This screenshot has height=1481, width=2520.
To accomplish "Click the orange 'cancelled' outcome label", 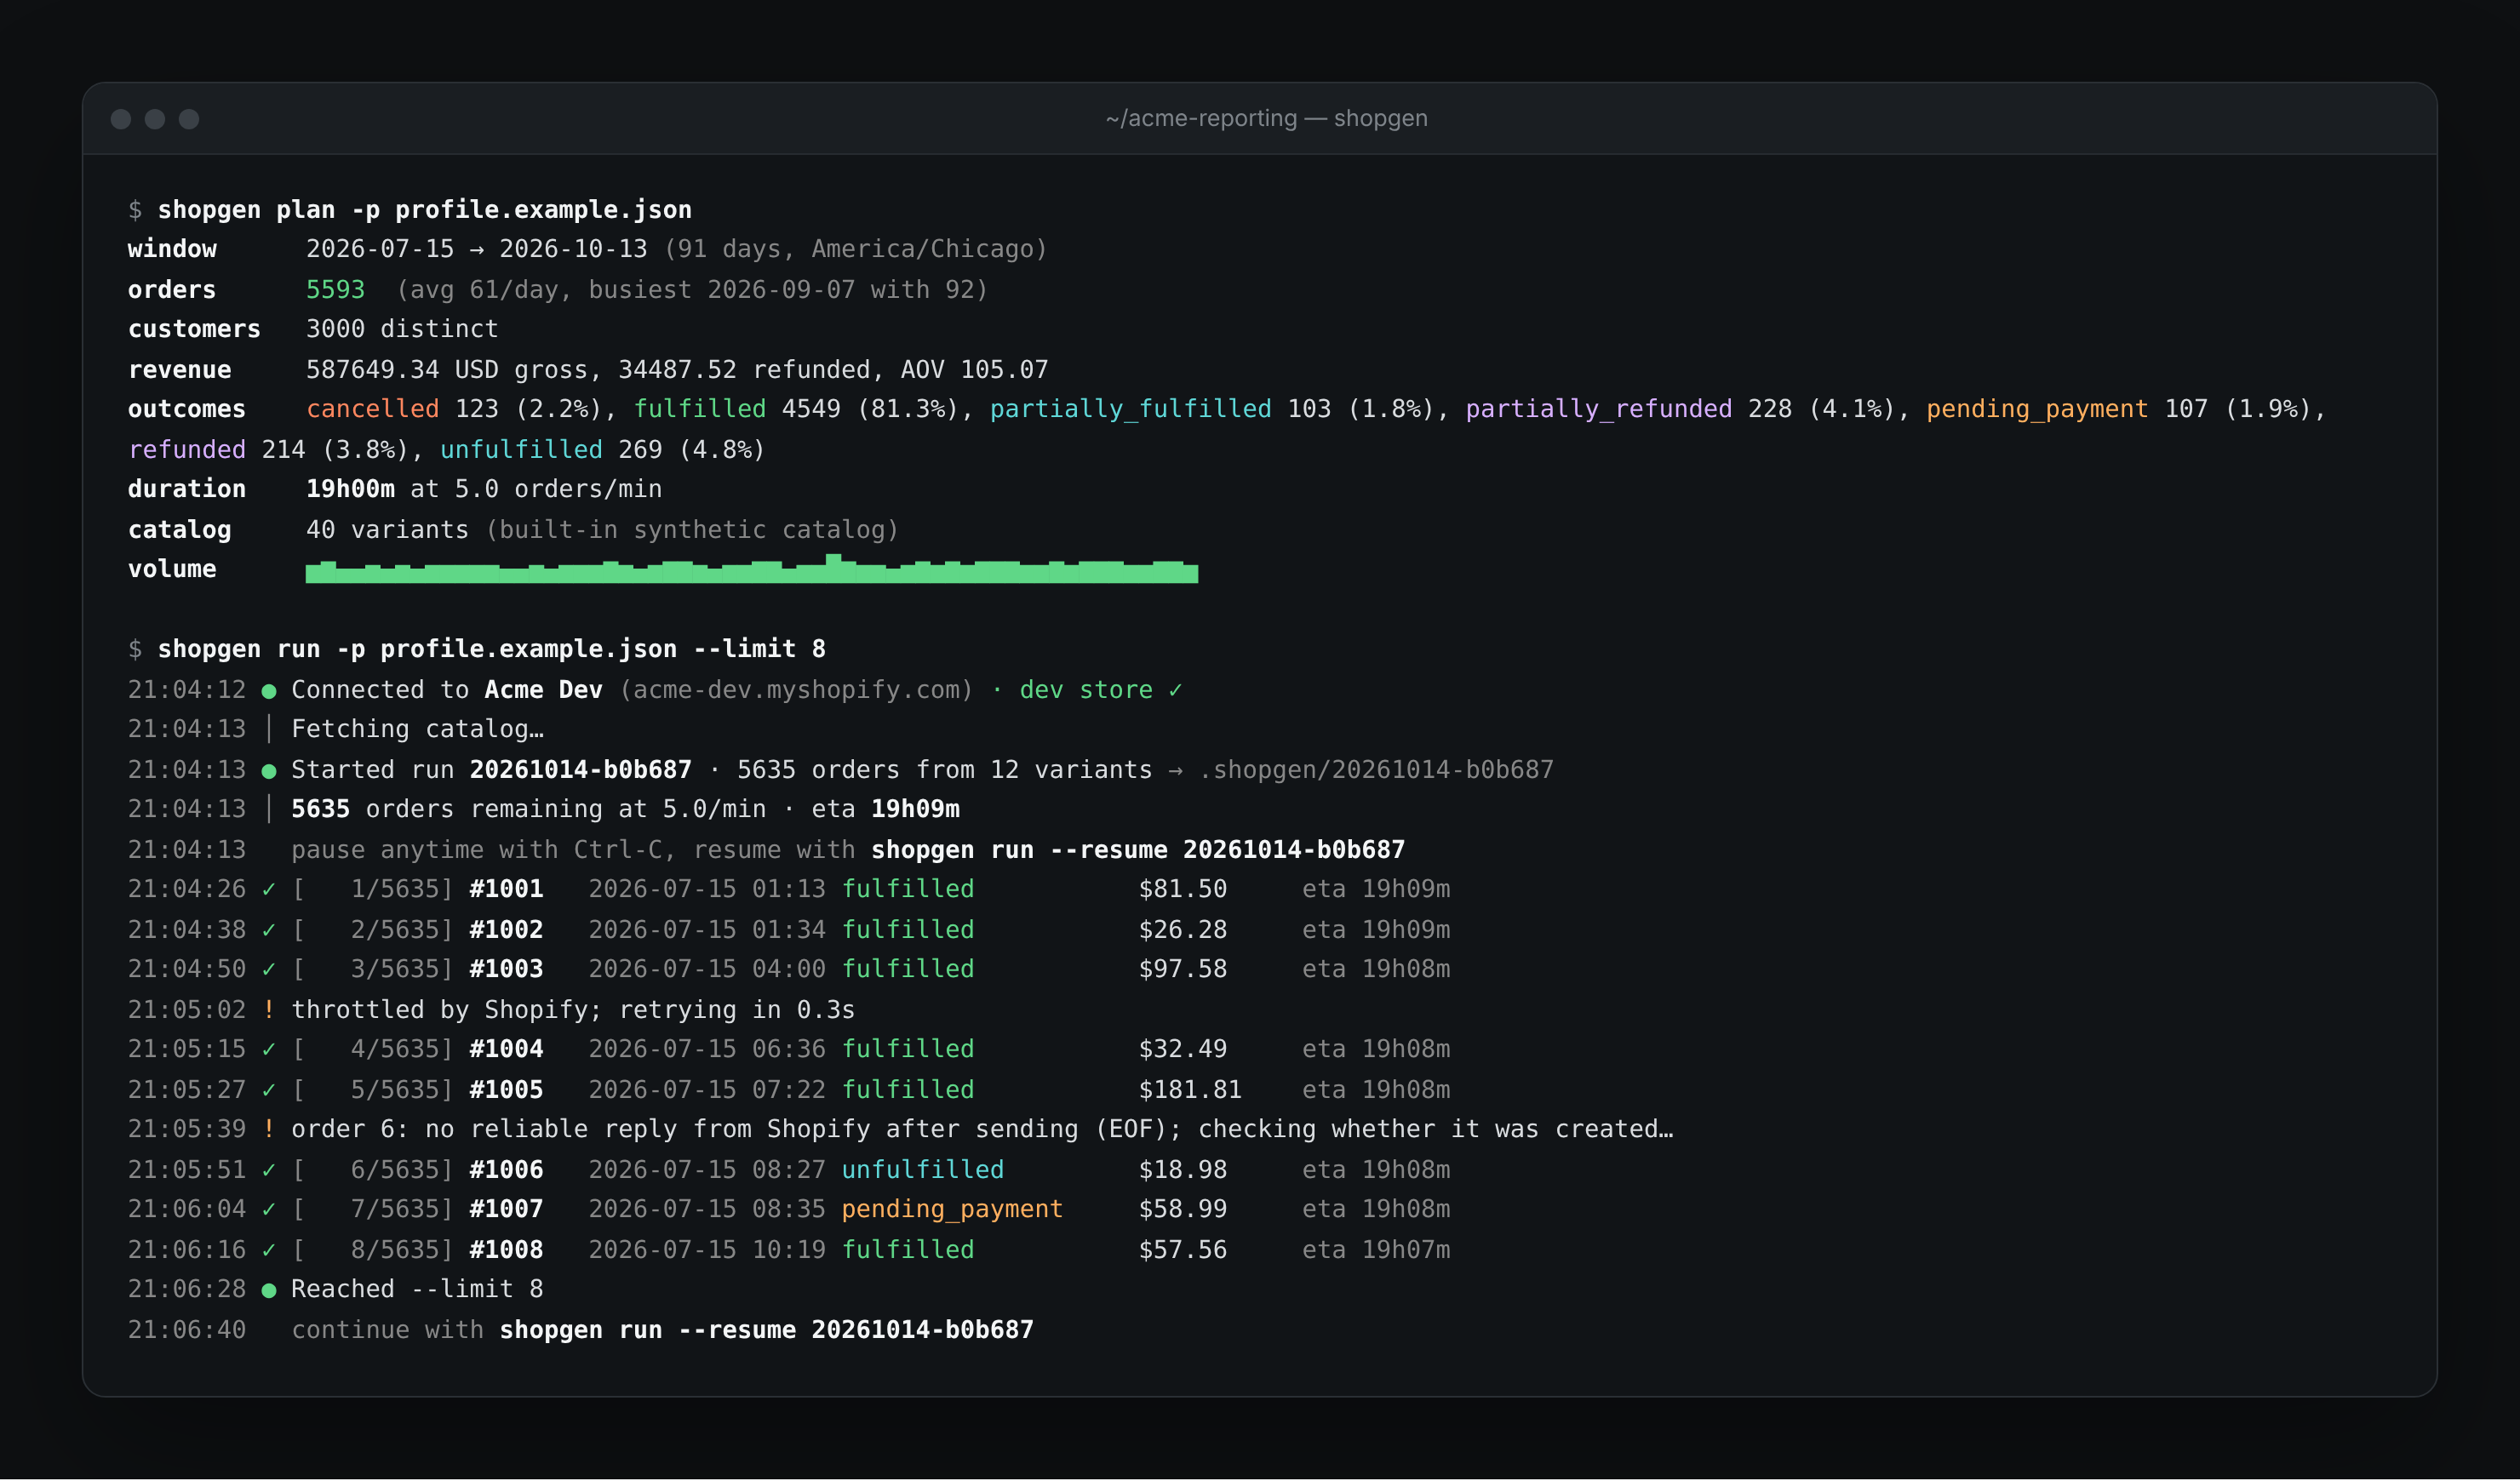I will coord(372,409).
